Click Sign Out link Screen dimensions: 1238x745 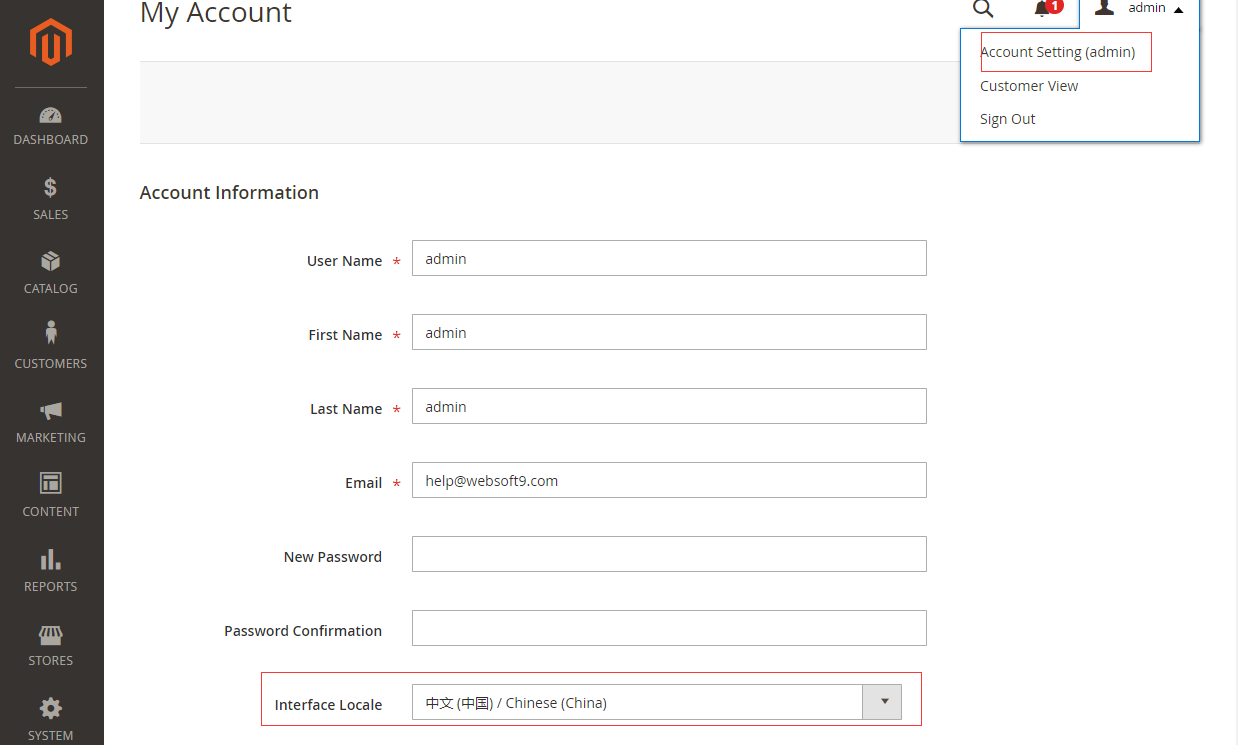coord(1007,119)
